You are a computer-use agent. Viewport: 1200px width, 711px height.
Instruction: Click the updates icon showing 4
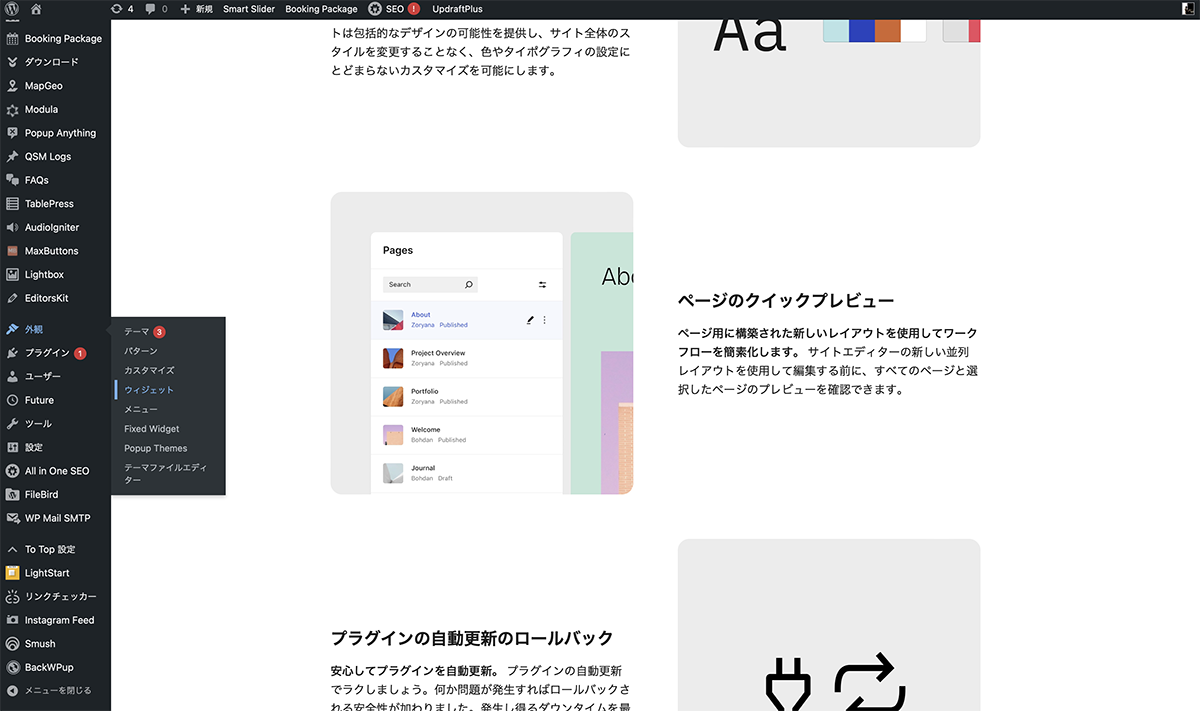click(x=123, y=9)
